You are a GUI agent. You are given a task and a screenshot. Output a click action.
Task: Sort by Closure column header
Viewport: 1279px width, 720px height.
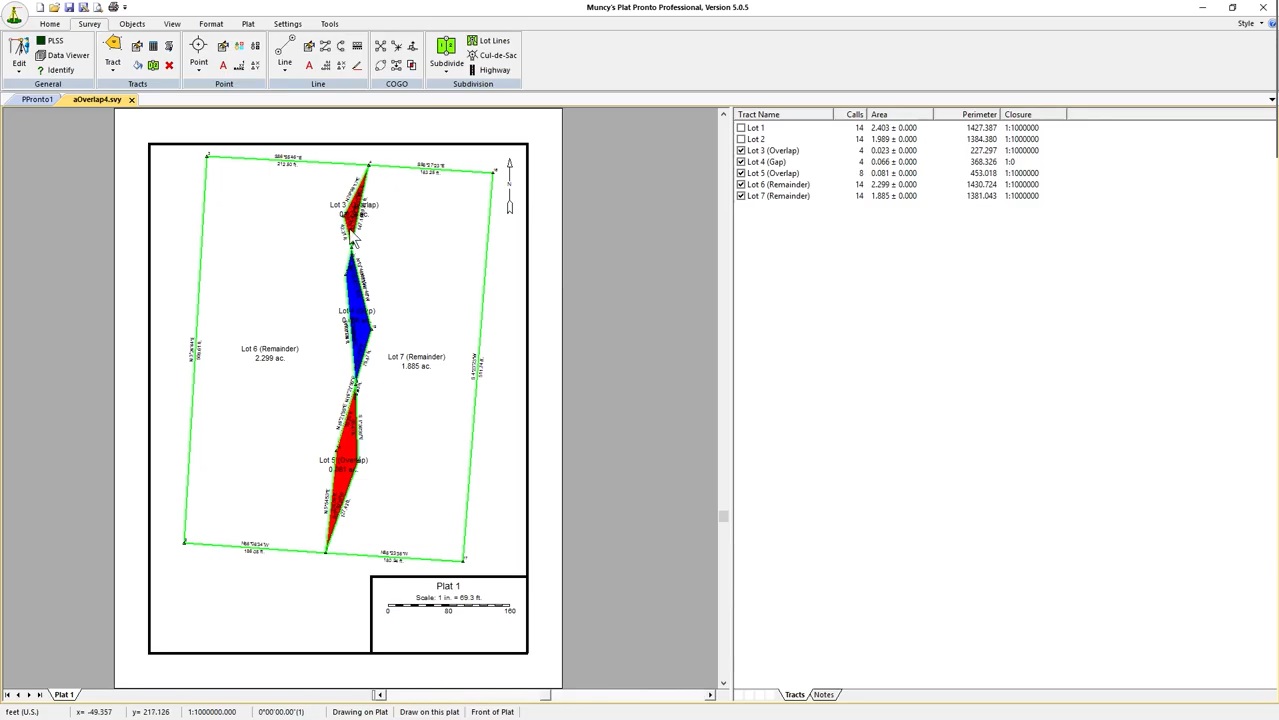[x=1034, y=115]
